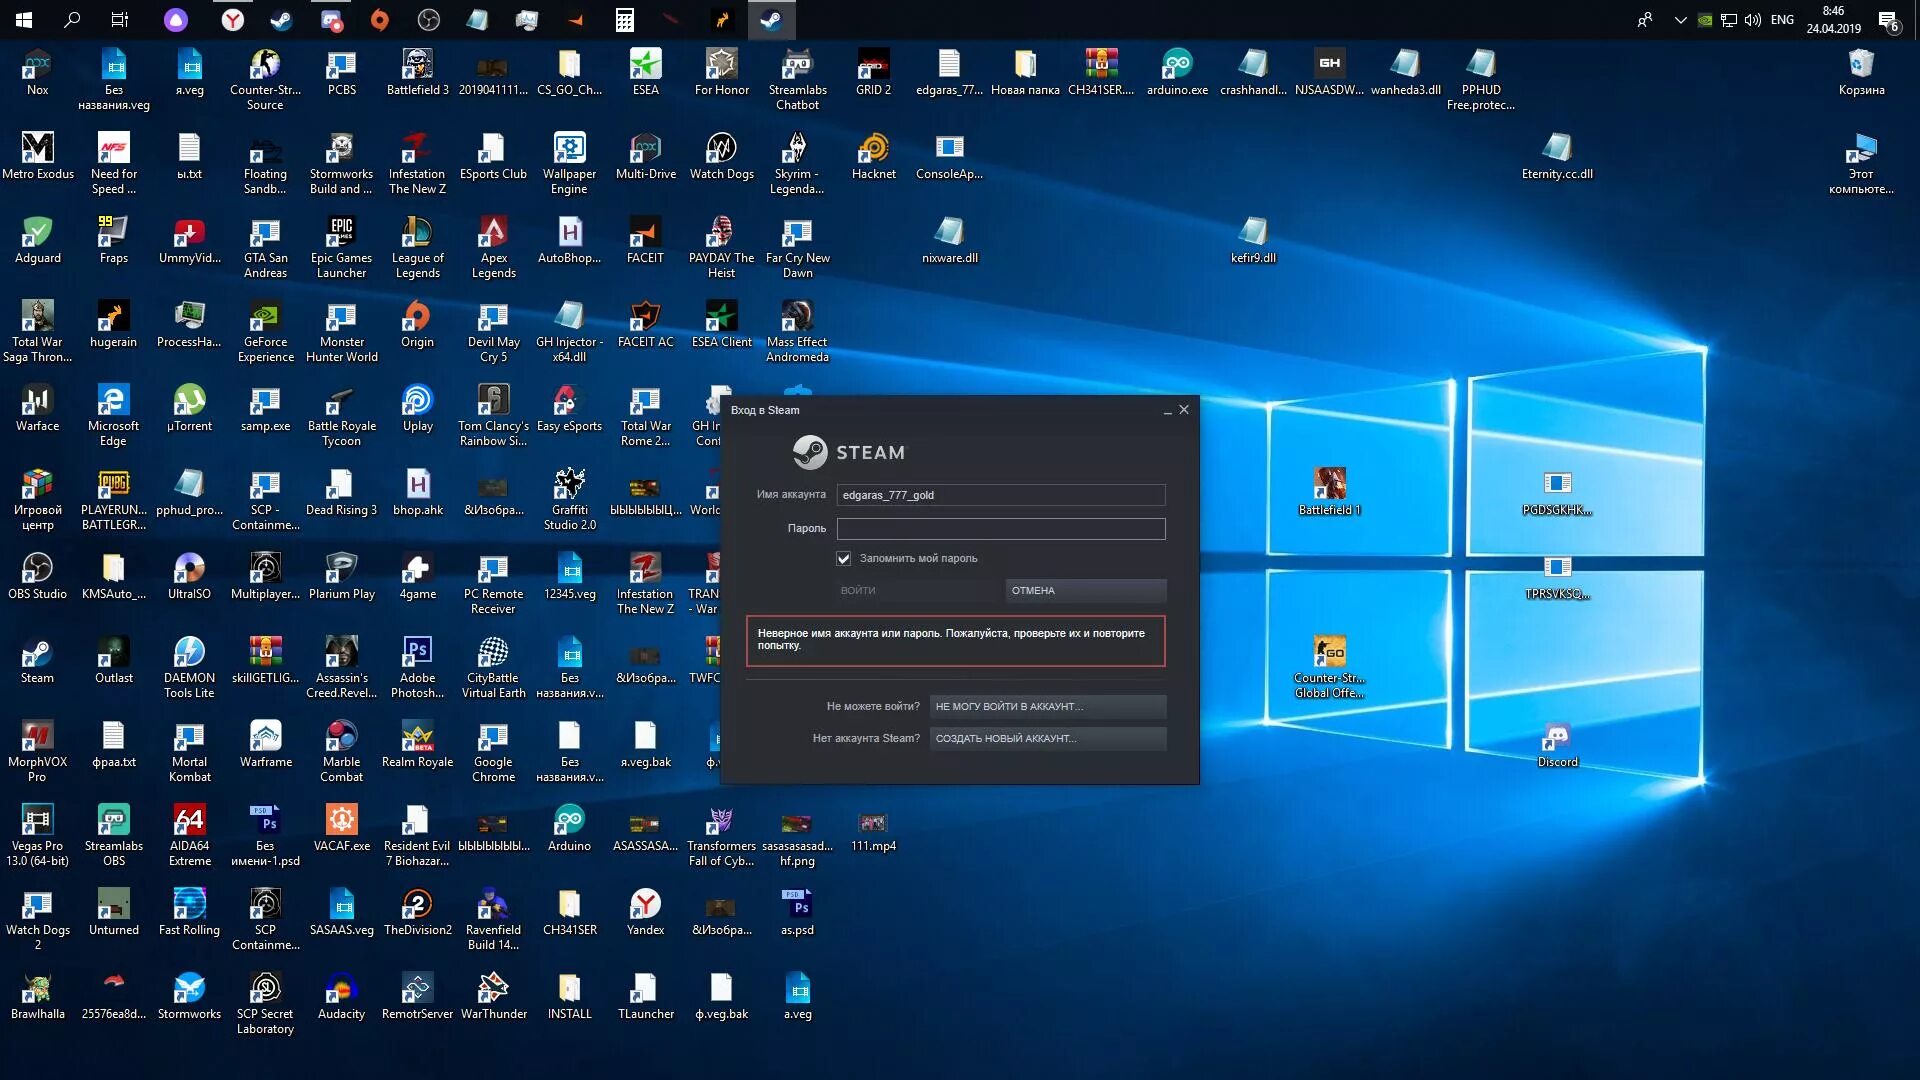Click the Пароль password field
The width and height of the screenshot is (1920, 1080).
(1000, 528)
